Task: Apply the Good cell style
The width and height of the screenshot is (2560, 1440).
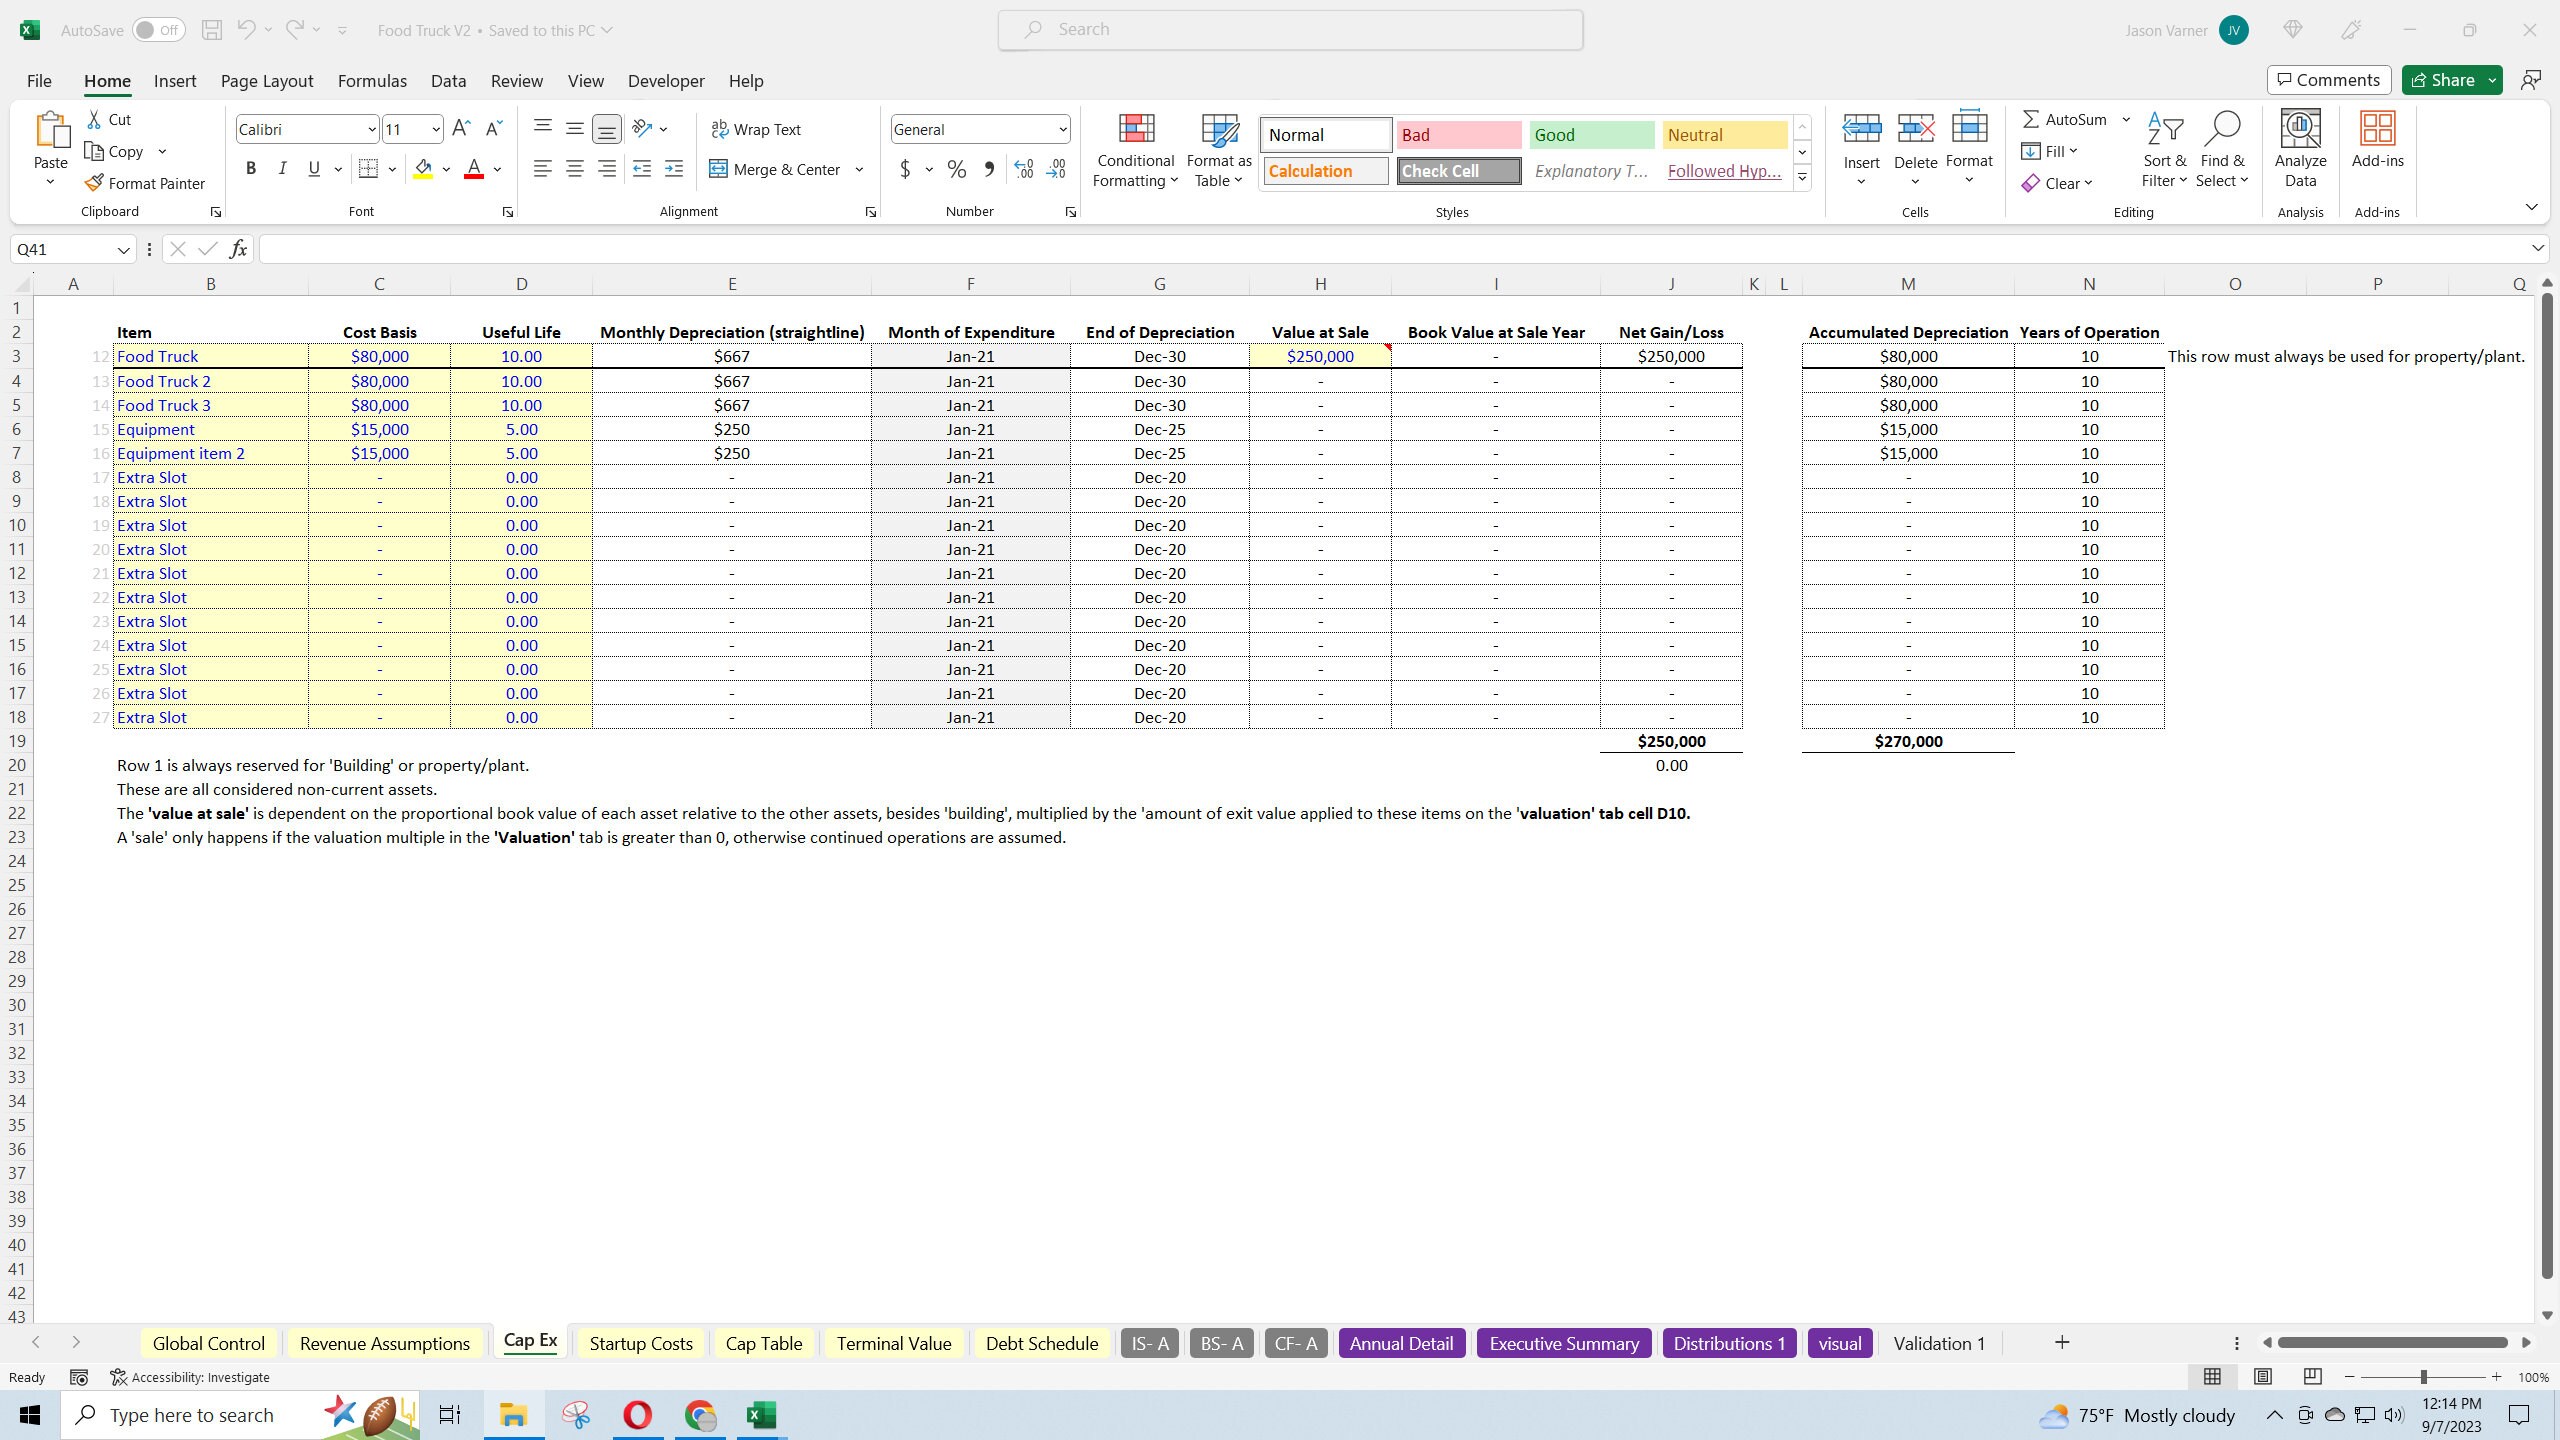Action: [1591, 135]
